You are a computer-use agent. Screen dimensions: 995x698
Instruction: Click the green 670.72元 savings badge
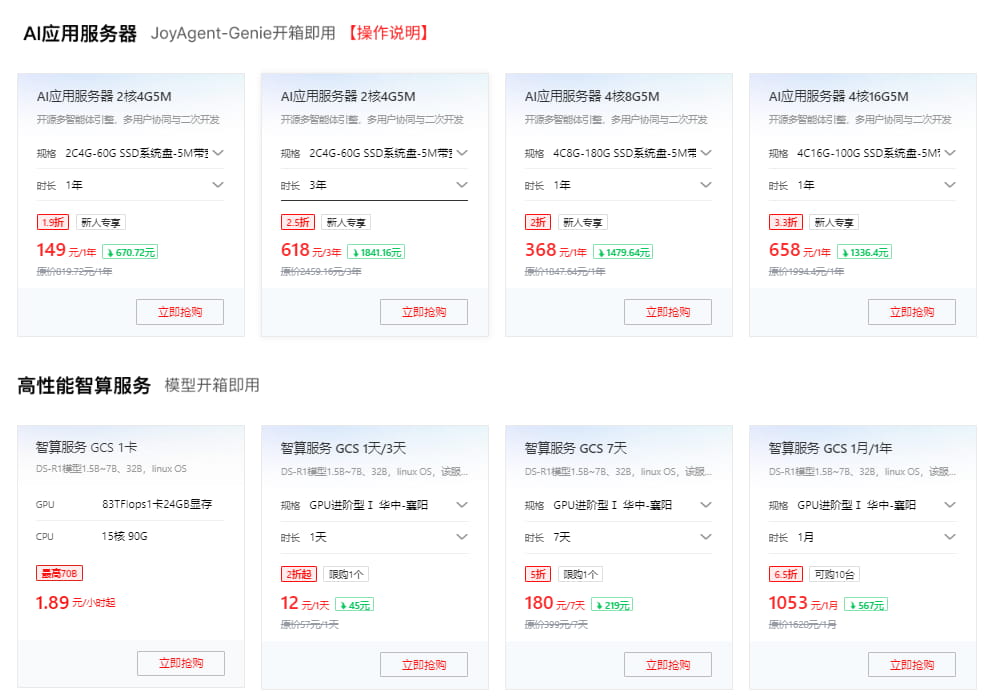click(130, 252)
